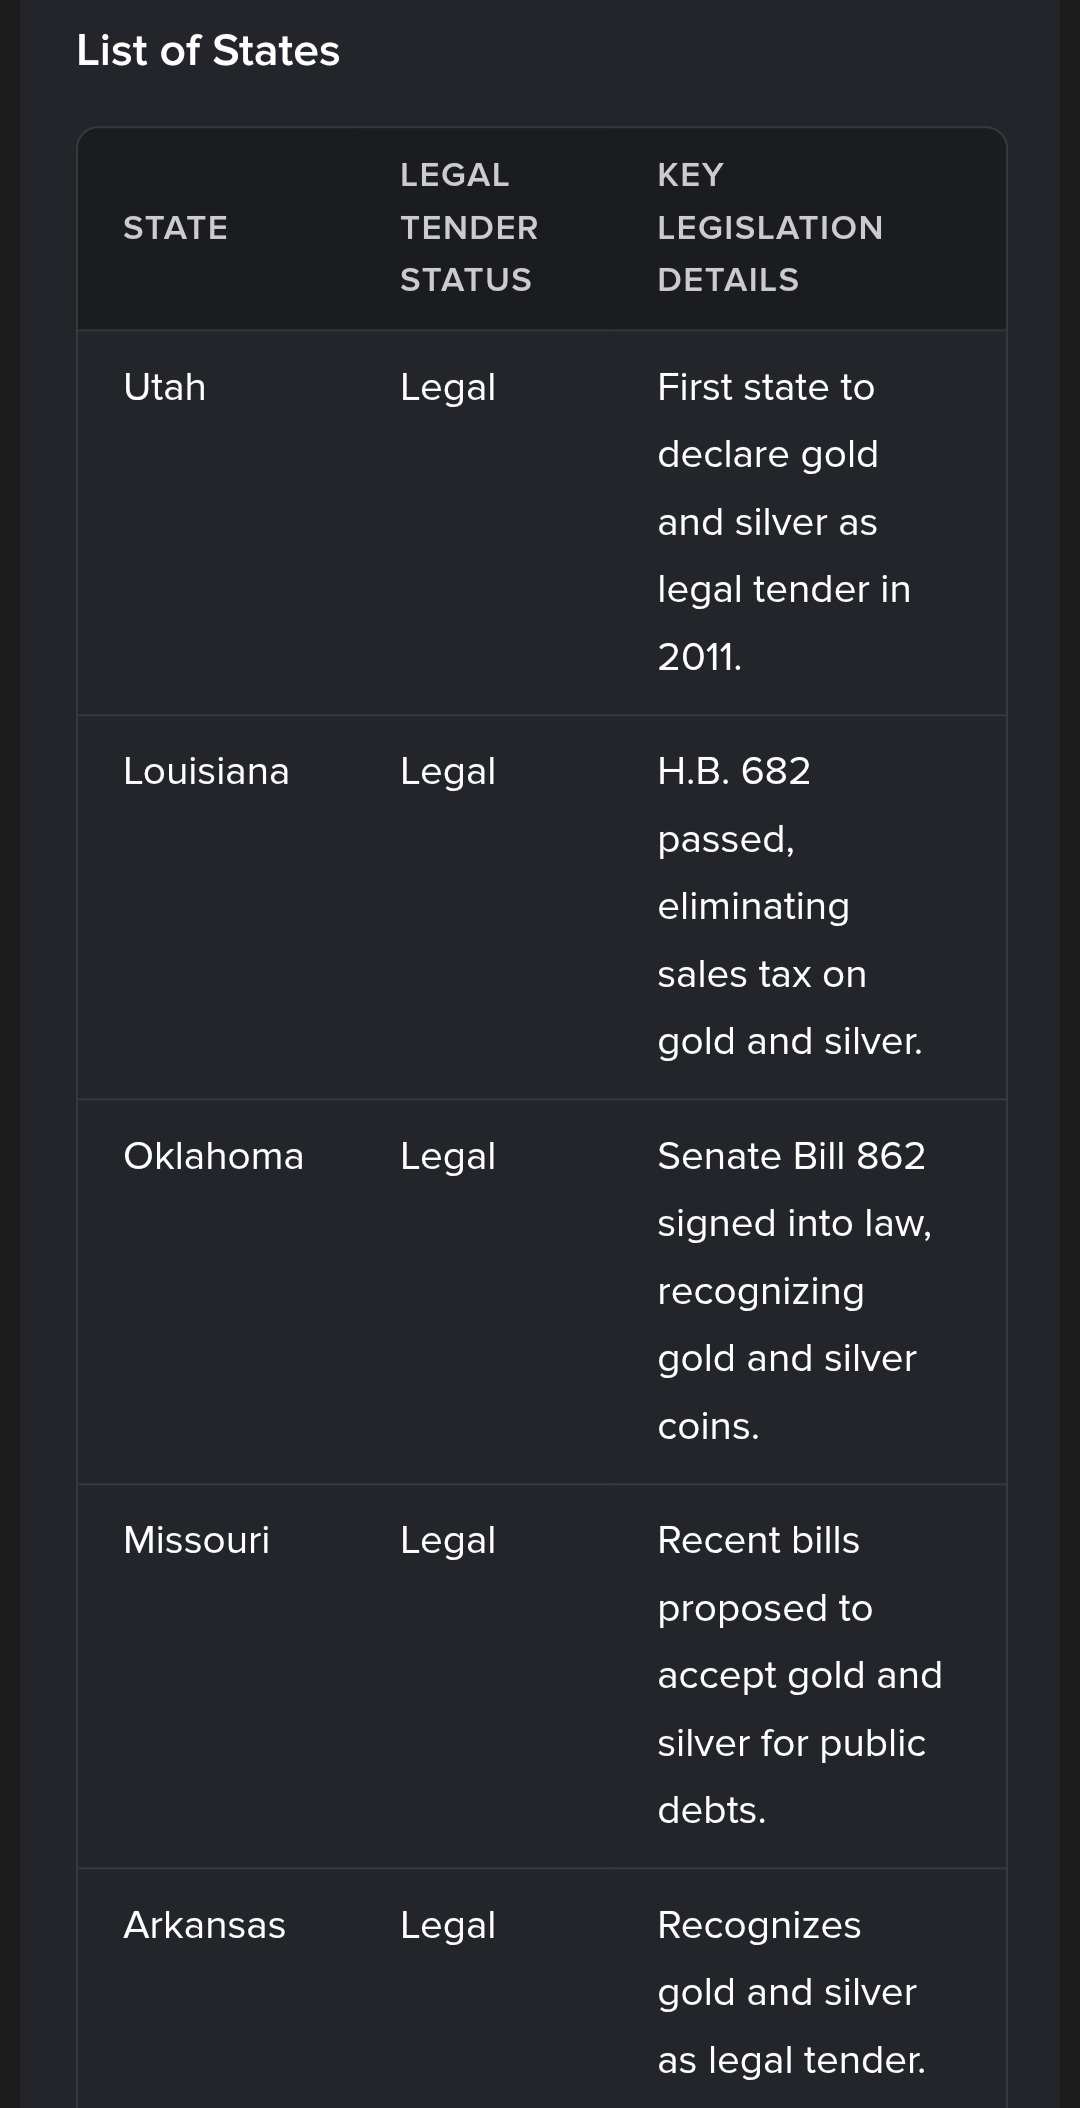
Task: Select the Oklahoma state cell
Action: pyautogui.click(x=213, y=1156)
